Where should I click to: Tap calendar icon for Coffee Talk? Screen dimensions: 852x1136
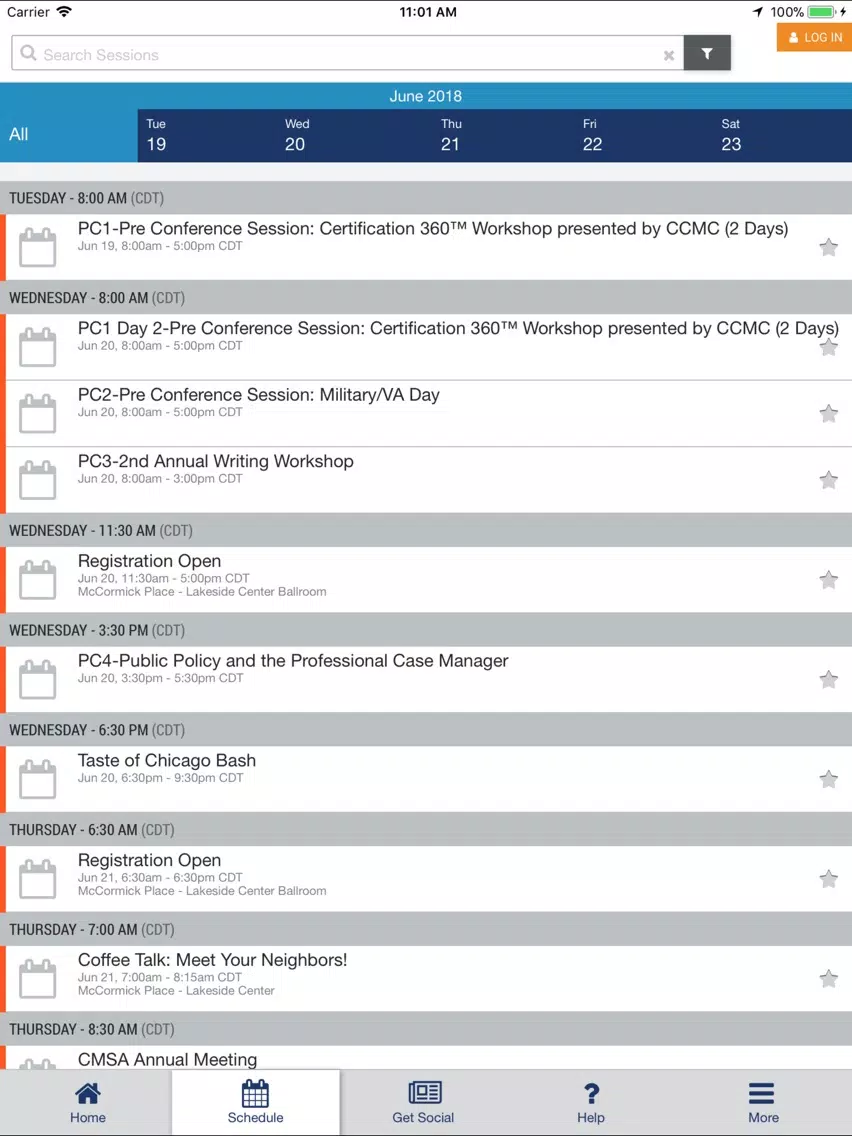click(x=38, y=978)
